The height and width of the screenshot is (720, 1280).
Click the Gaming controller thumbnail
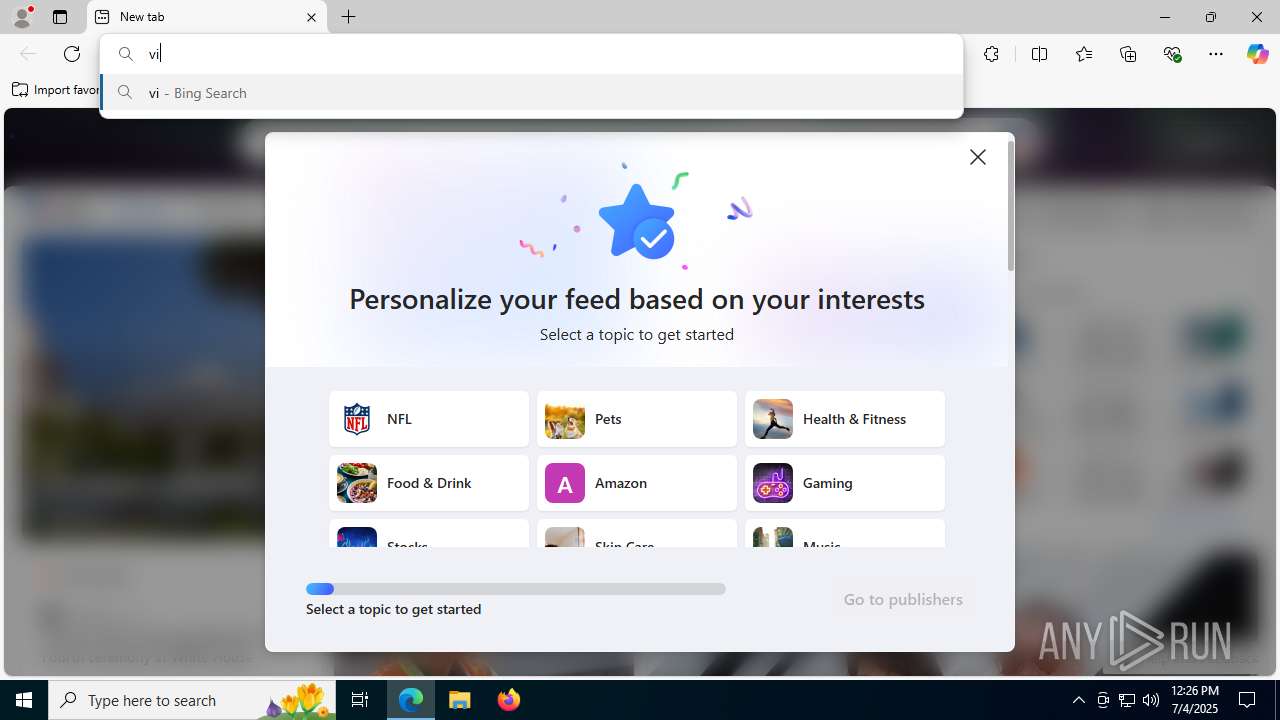(773, 483)
